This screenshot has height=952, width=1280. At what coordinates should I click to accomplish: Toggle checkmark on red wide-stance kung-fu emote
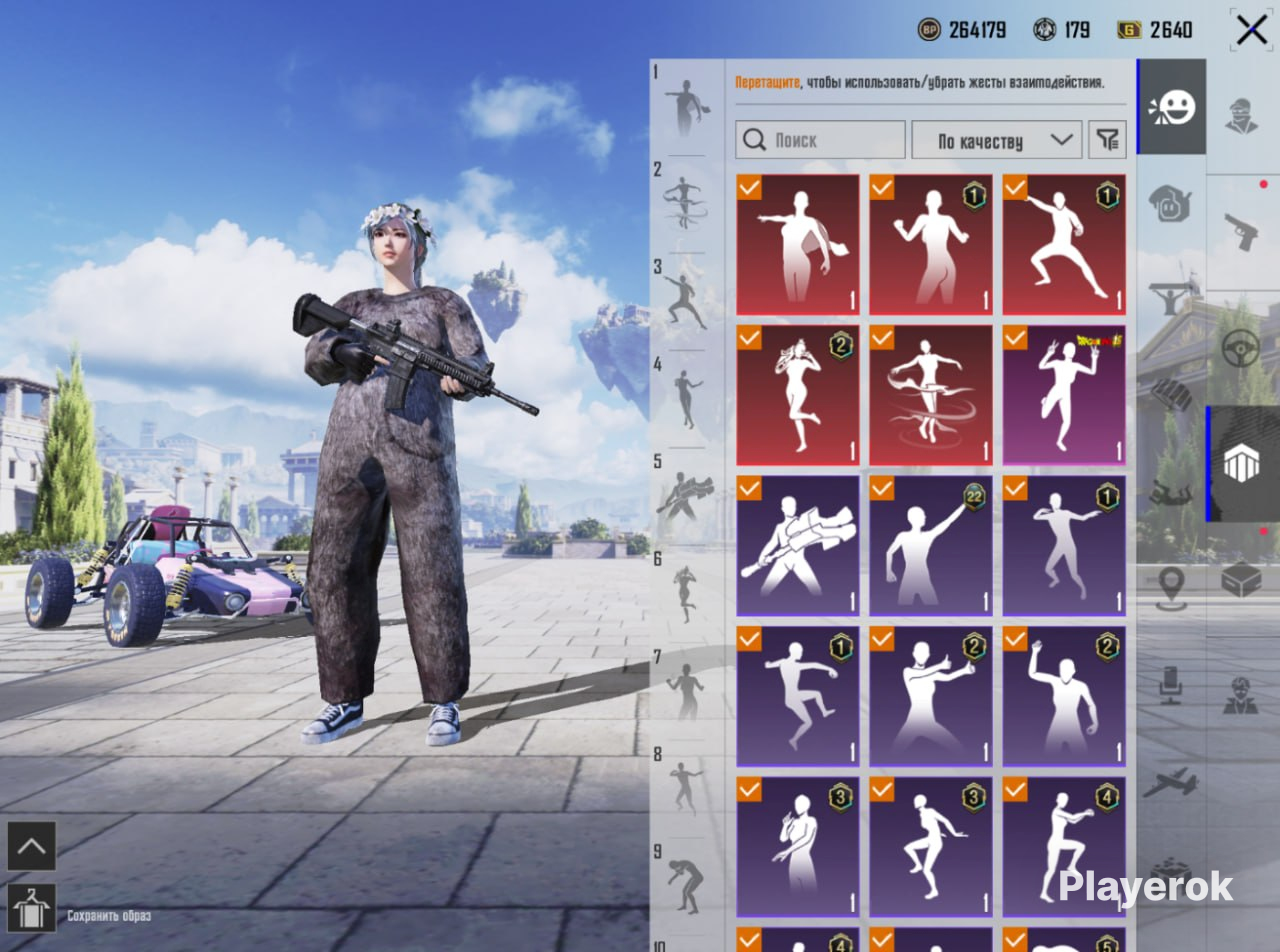pos(1015,187)
